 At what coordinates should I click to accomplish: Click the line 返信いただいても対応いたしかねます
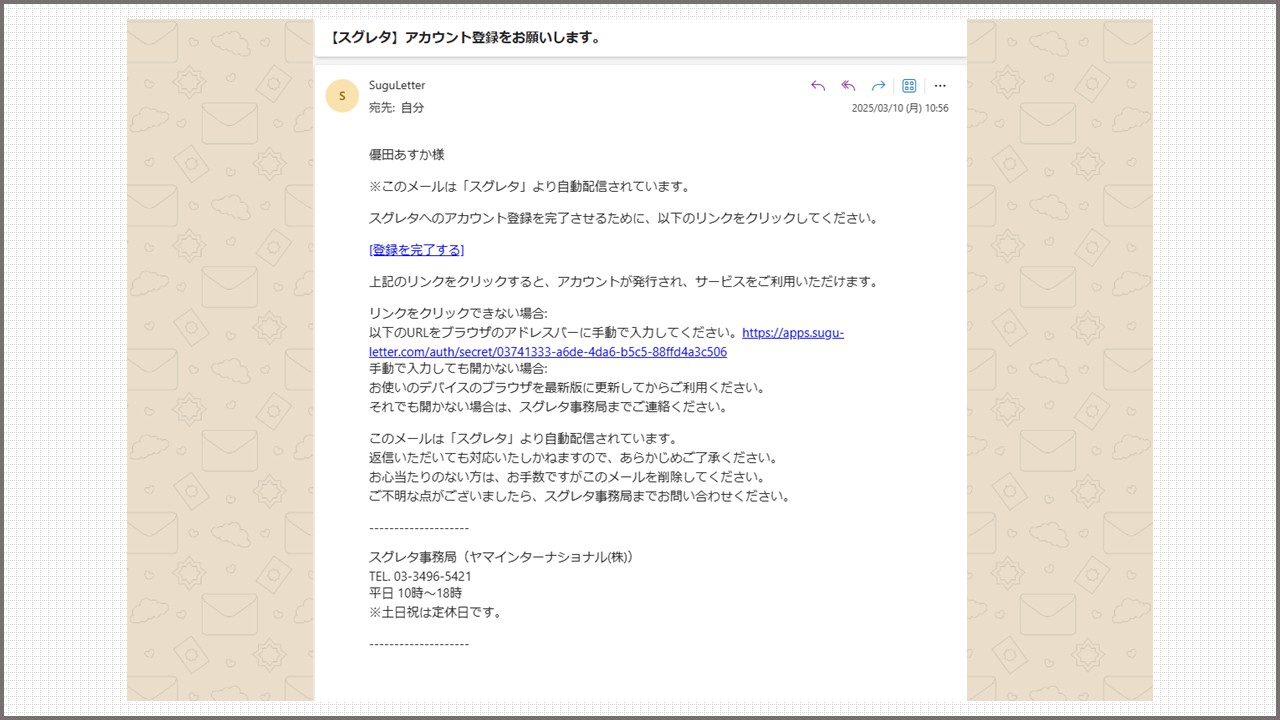pyautogui.click(x=574, y=458)
